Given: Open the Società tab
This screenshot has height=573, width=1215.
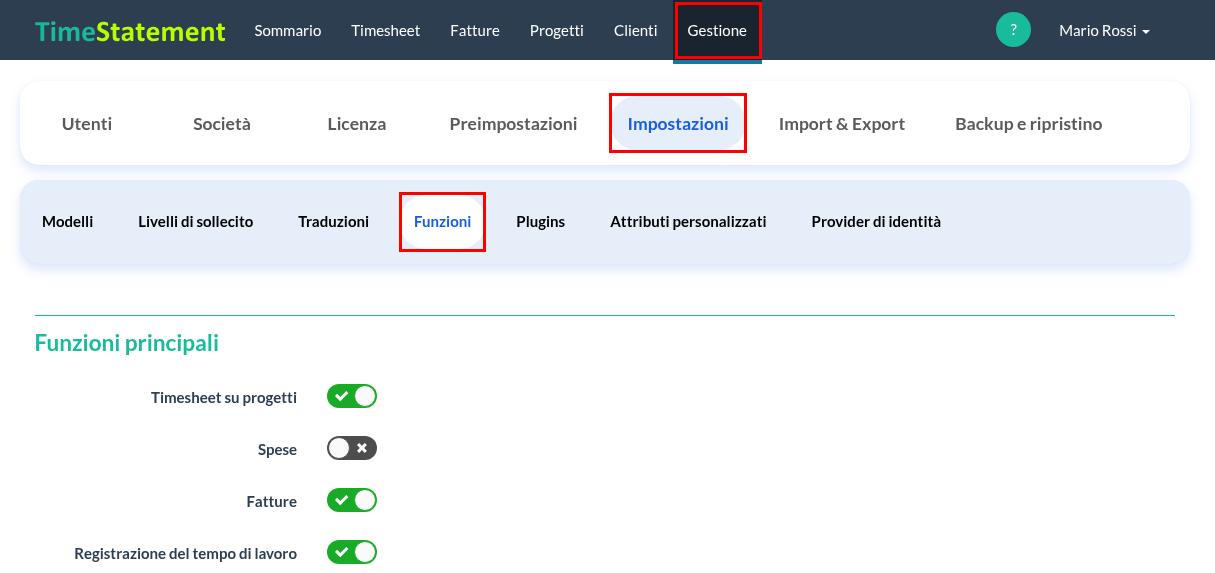Looking at the screenshot, I should tap(222, 124).
